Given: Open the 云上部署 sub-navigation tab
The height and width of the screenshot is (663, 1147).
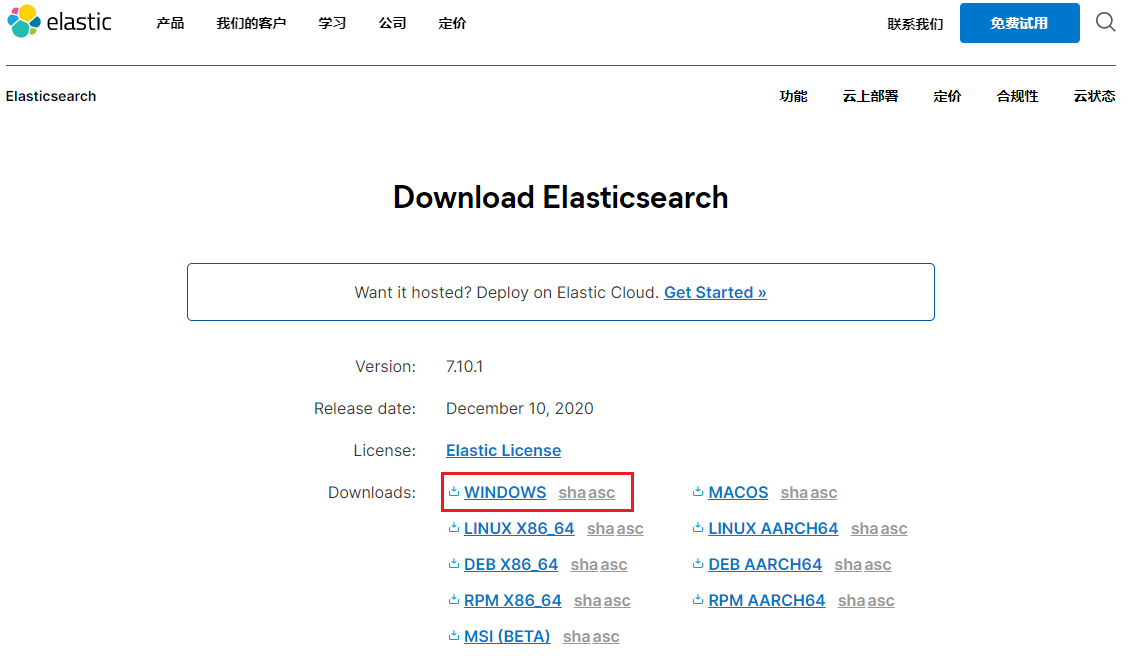Looking at the screenshot, I should coord(870,96).
